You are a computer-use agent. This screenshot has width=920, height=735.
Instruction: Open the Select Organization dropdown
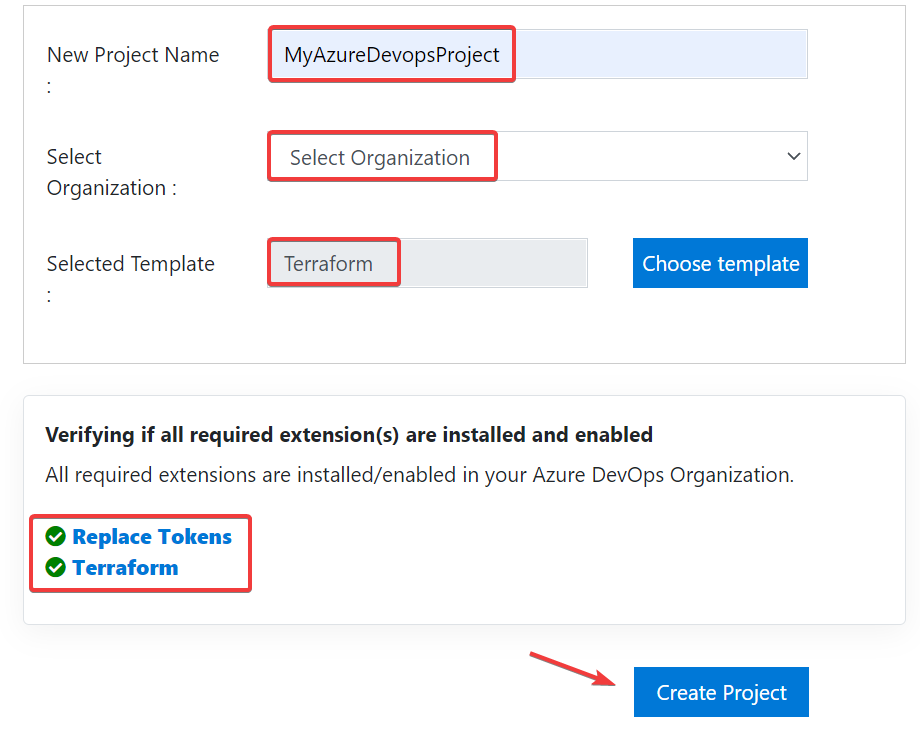click(x=537, y=157)
